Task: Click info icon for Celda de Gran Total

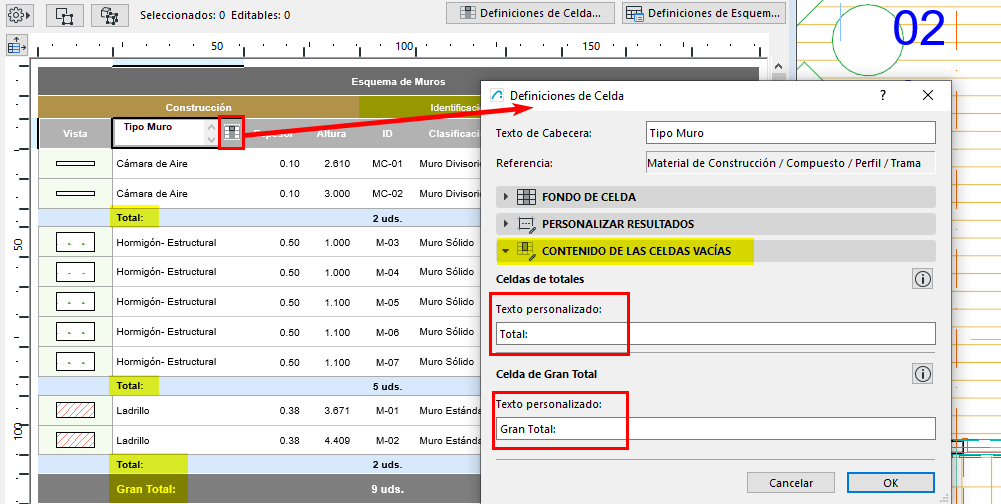Action: coord(923,374)
